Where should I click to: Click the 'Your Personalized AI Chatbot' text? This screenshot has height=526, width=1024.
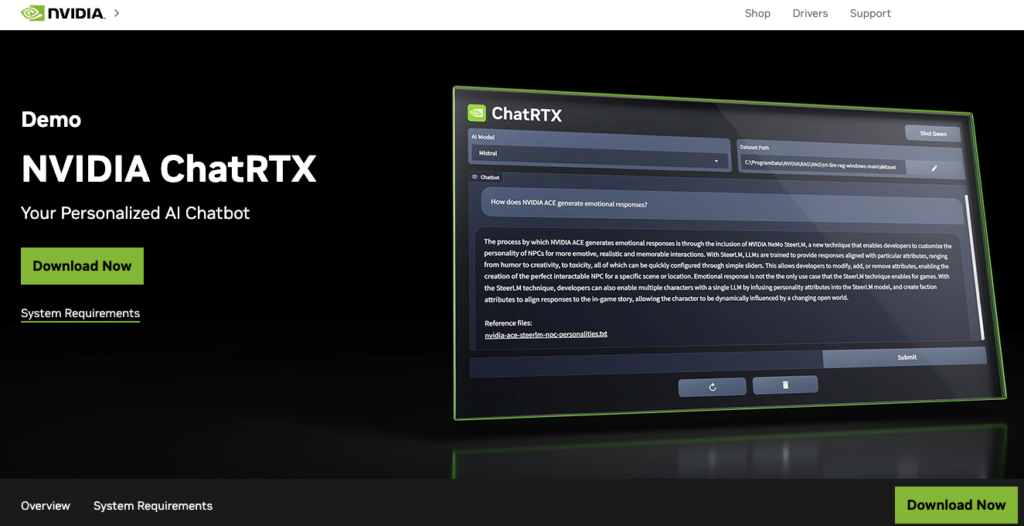coord(135,213)
